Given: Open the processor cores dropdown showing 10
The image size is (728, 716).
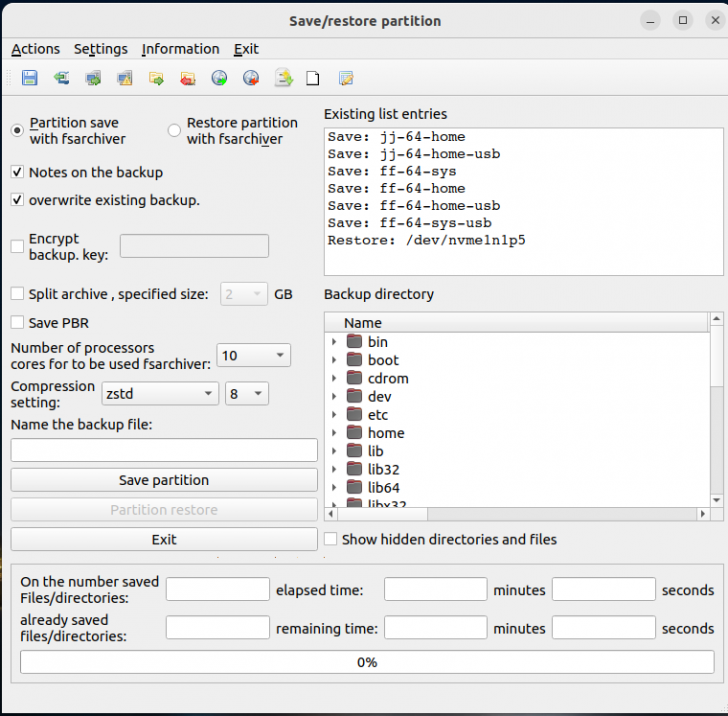Looking at the screenshot, I should click(x=254, y=355).
